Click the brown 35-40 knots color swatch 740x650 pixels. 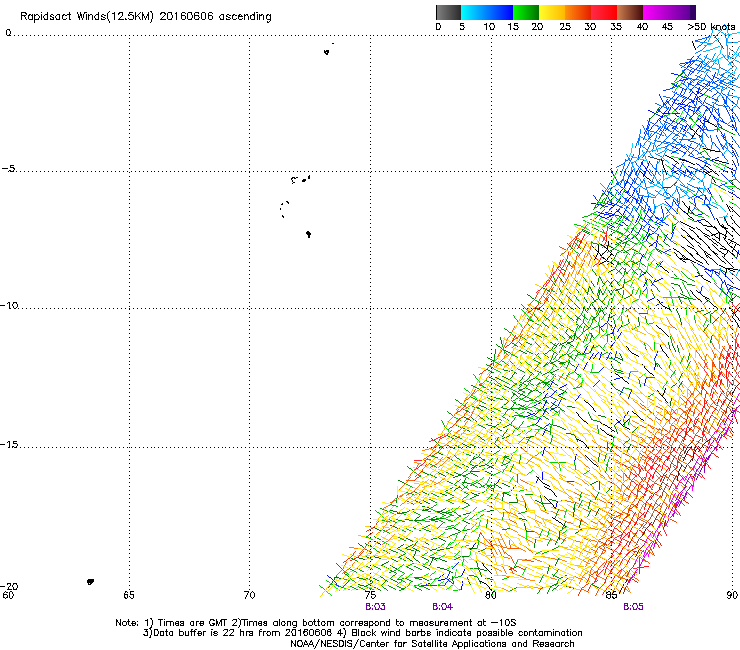(630, 12)
